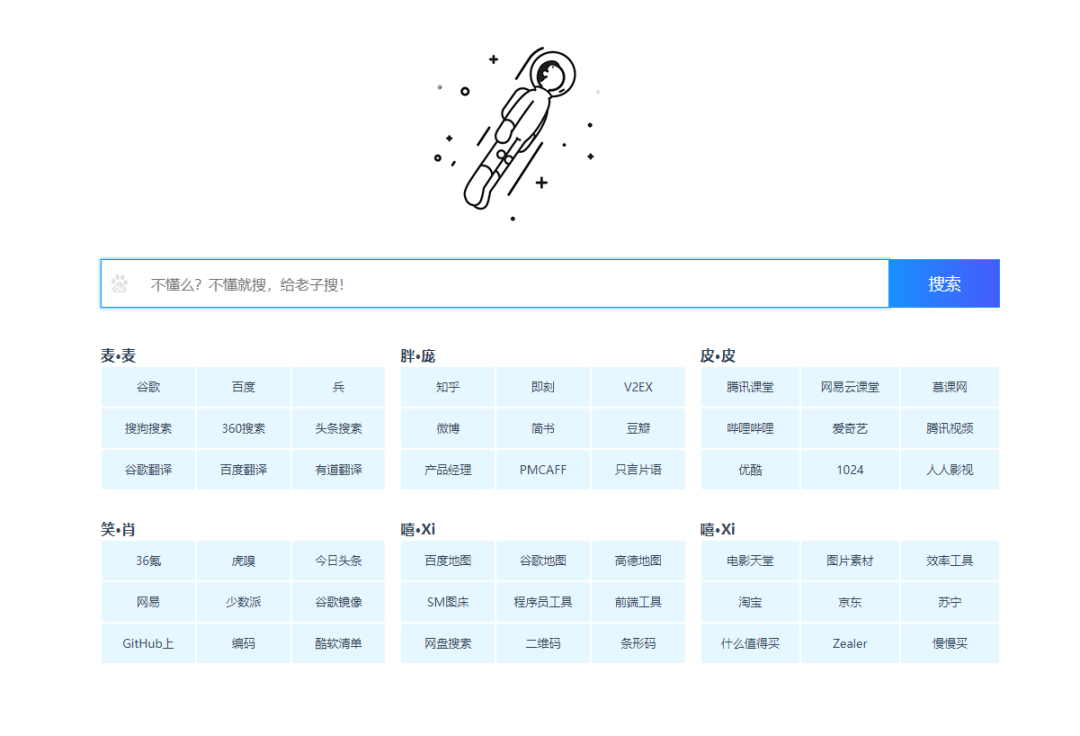Image resolution: width=1080 pixels, height=736 pixels.
Task: Open the GitHub上 link
Action: 147,643
